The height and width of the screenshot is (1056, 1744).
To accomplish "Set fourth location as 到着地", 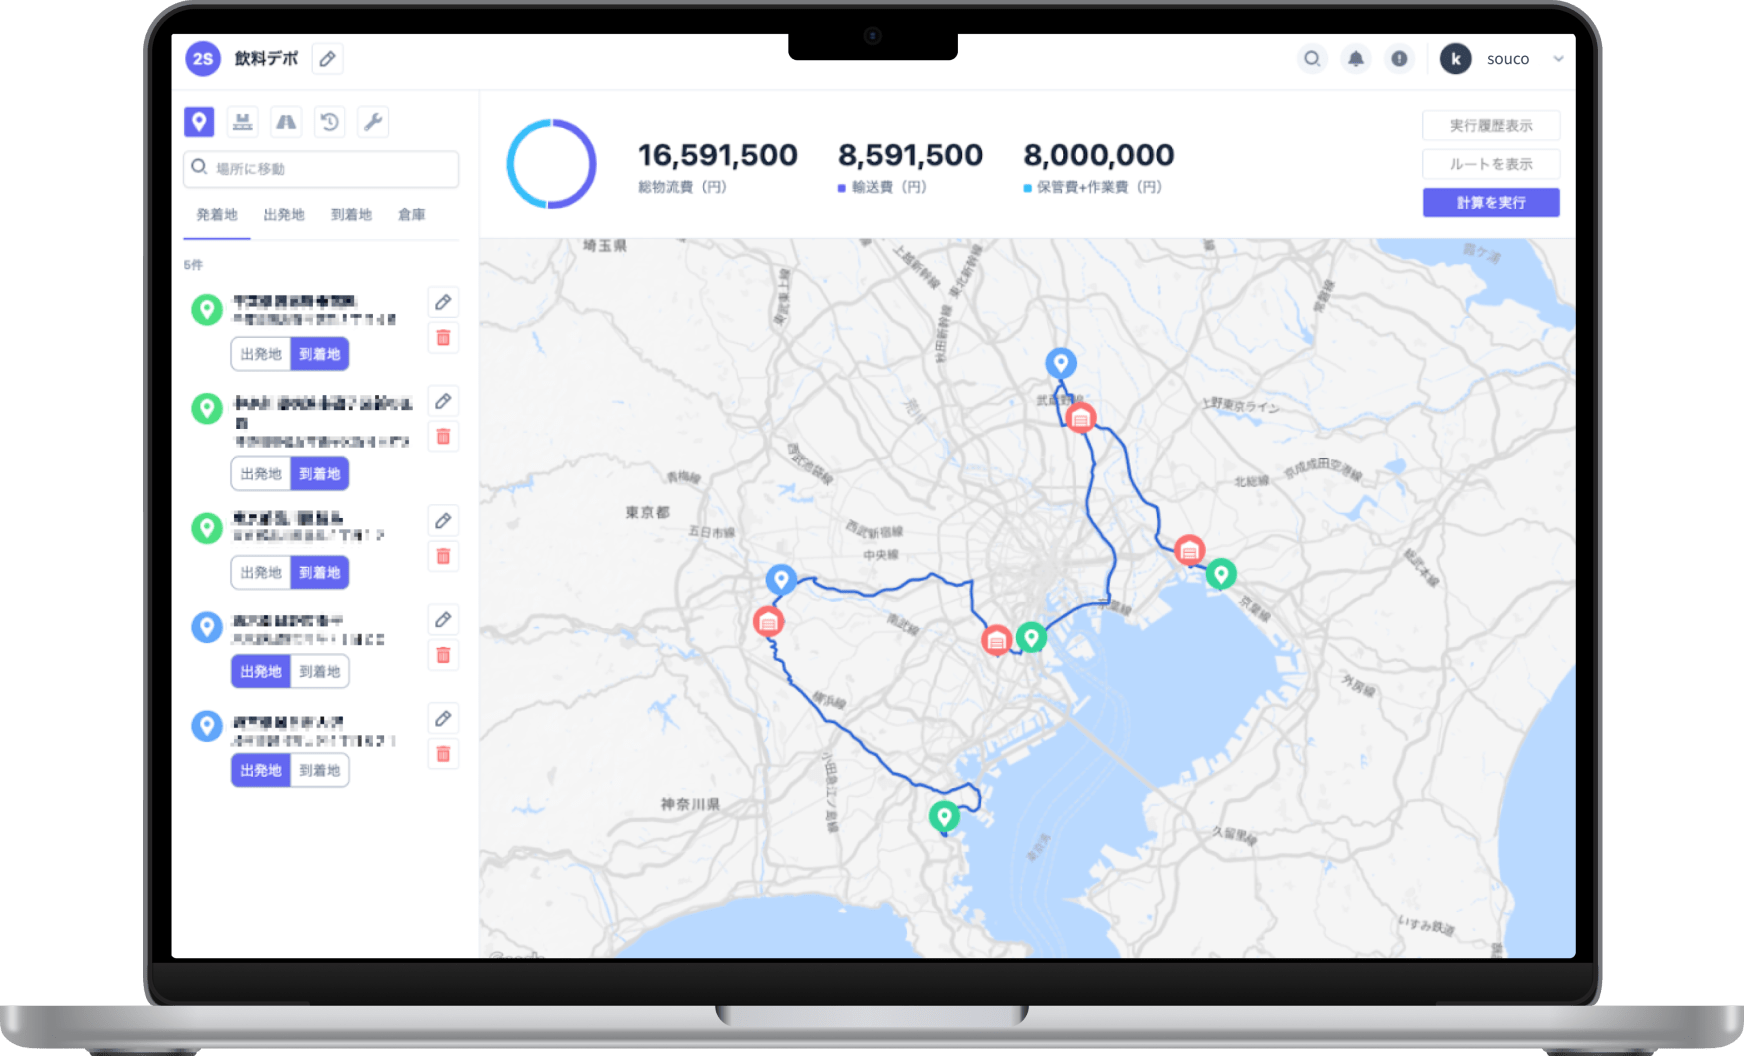I will click(x=320, y=672).
